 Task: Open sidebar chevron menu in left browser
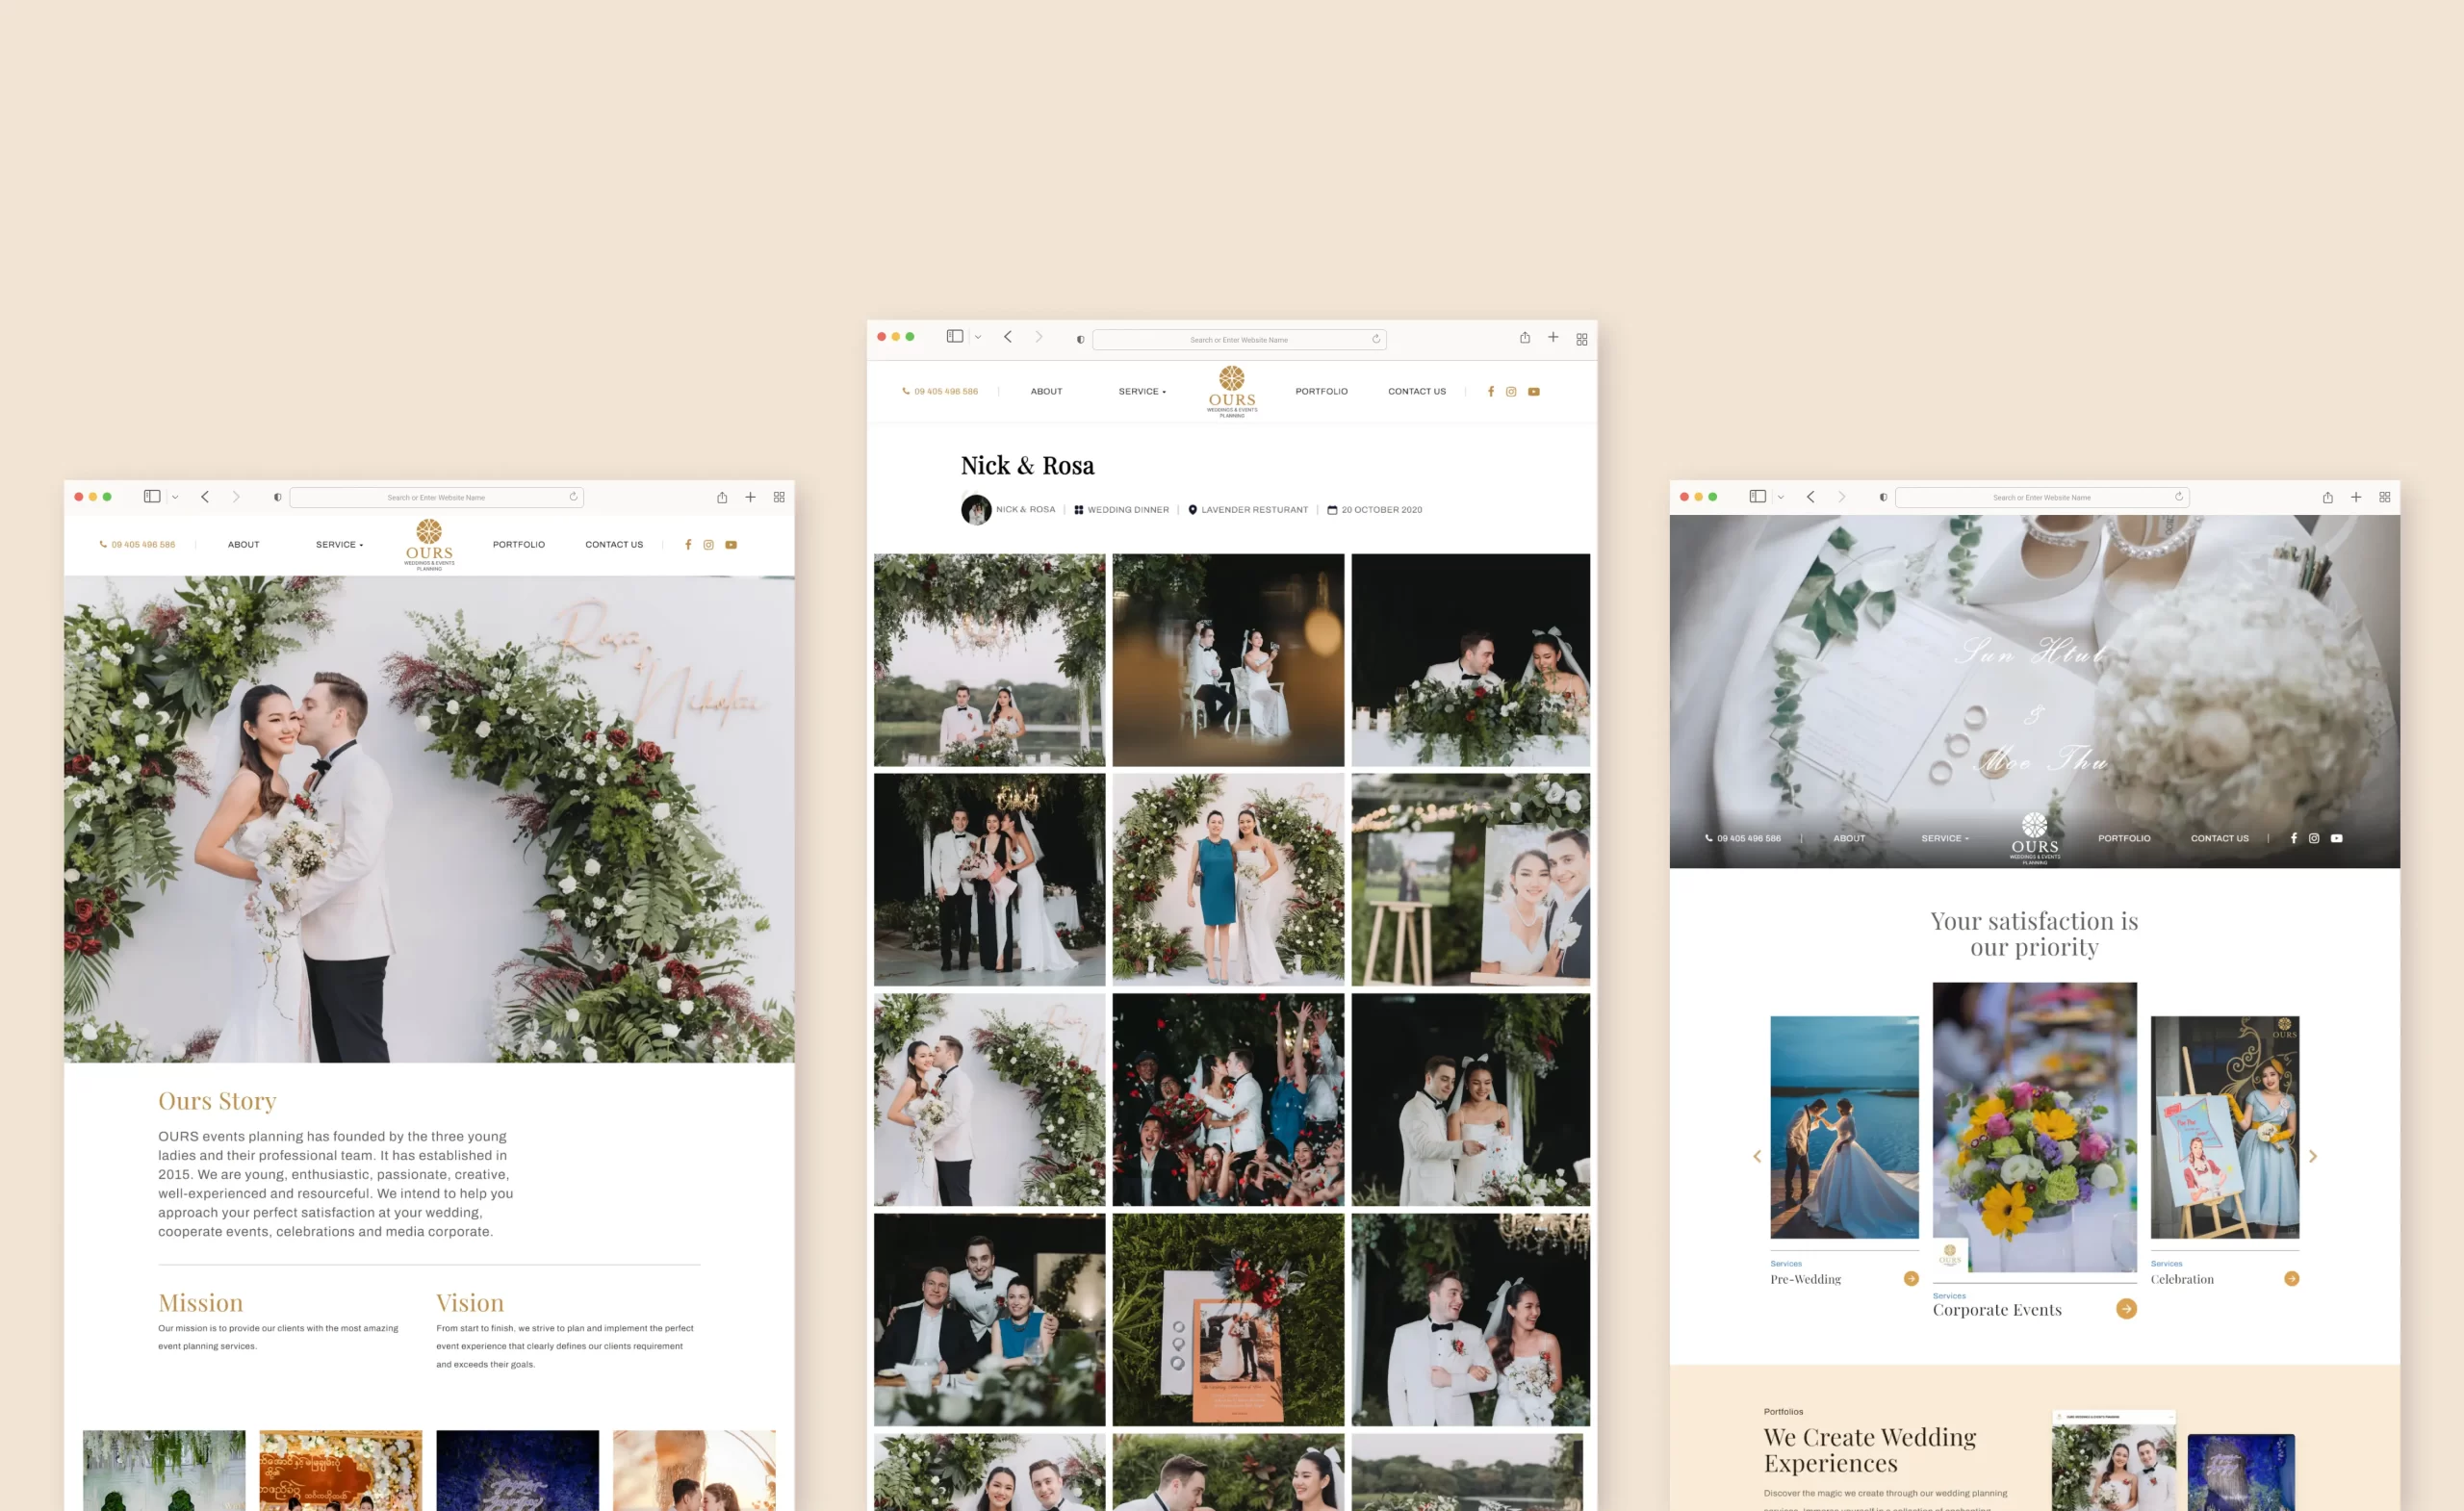pos(175,497)
